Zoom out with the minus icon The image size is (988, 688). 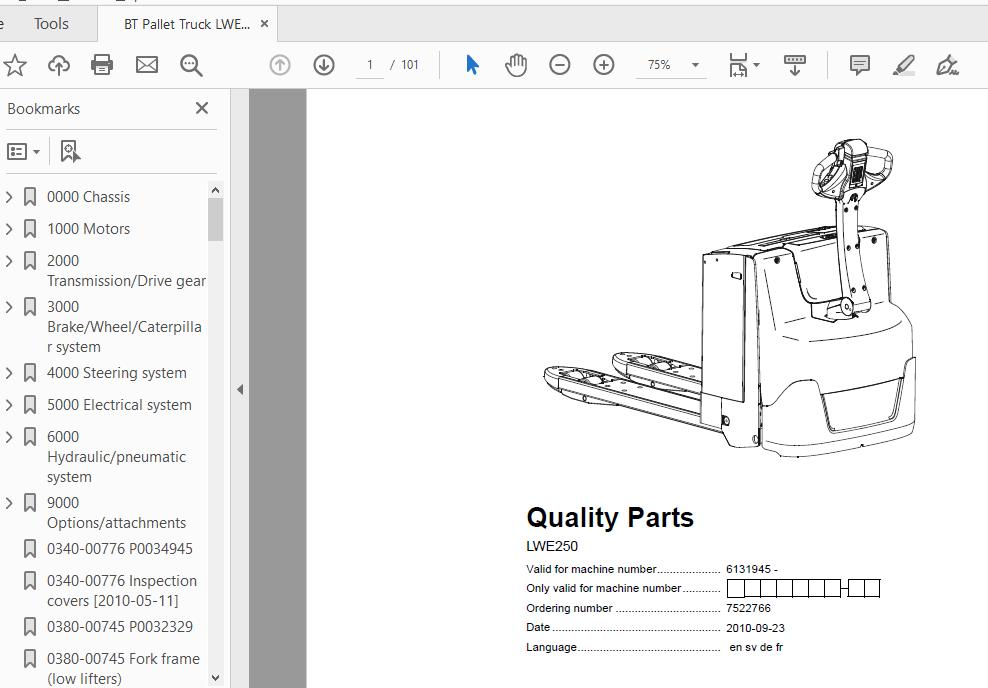(x=560, y=65)
